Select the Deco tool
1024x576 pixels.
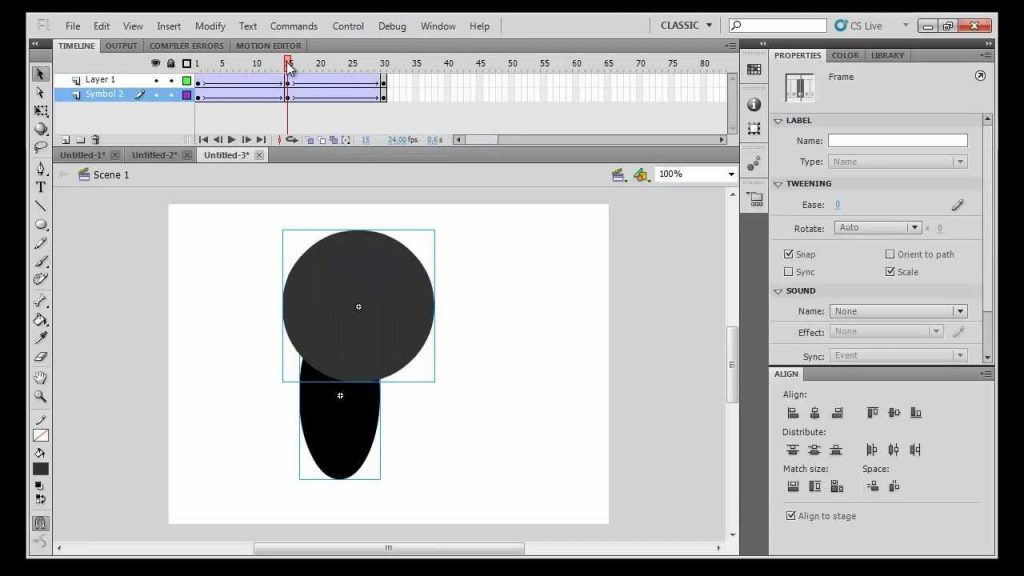tap(40, 280)
